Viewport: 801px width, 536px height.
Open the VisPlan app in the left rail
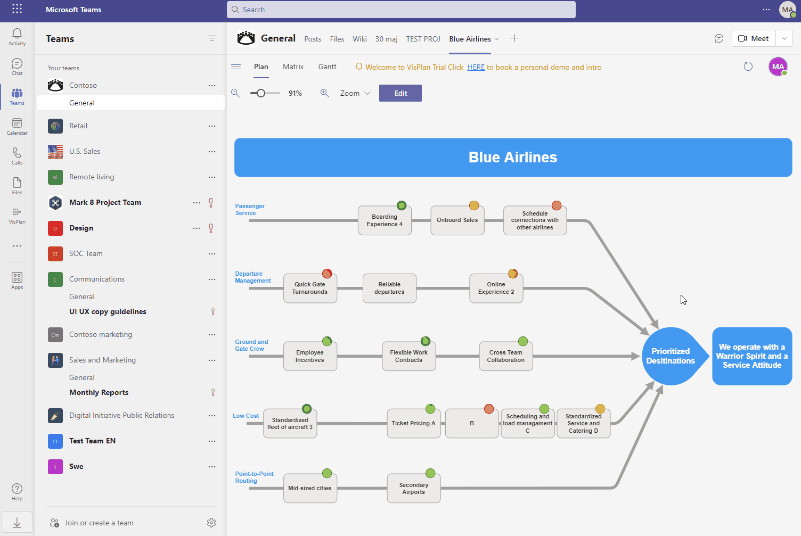[17, 215]
